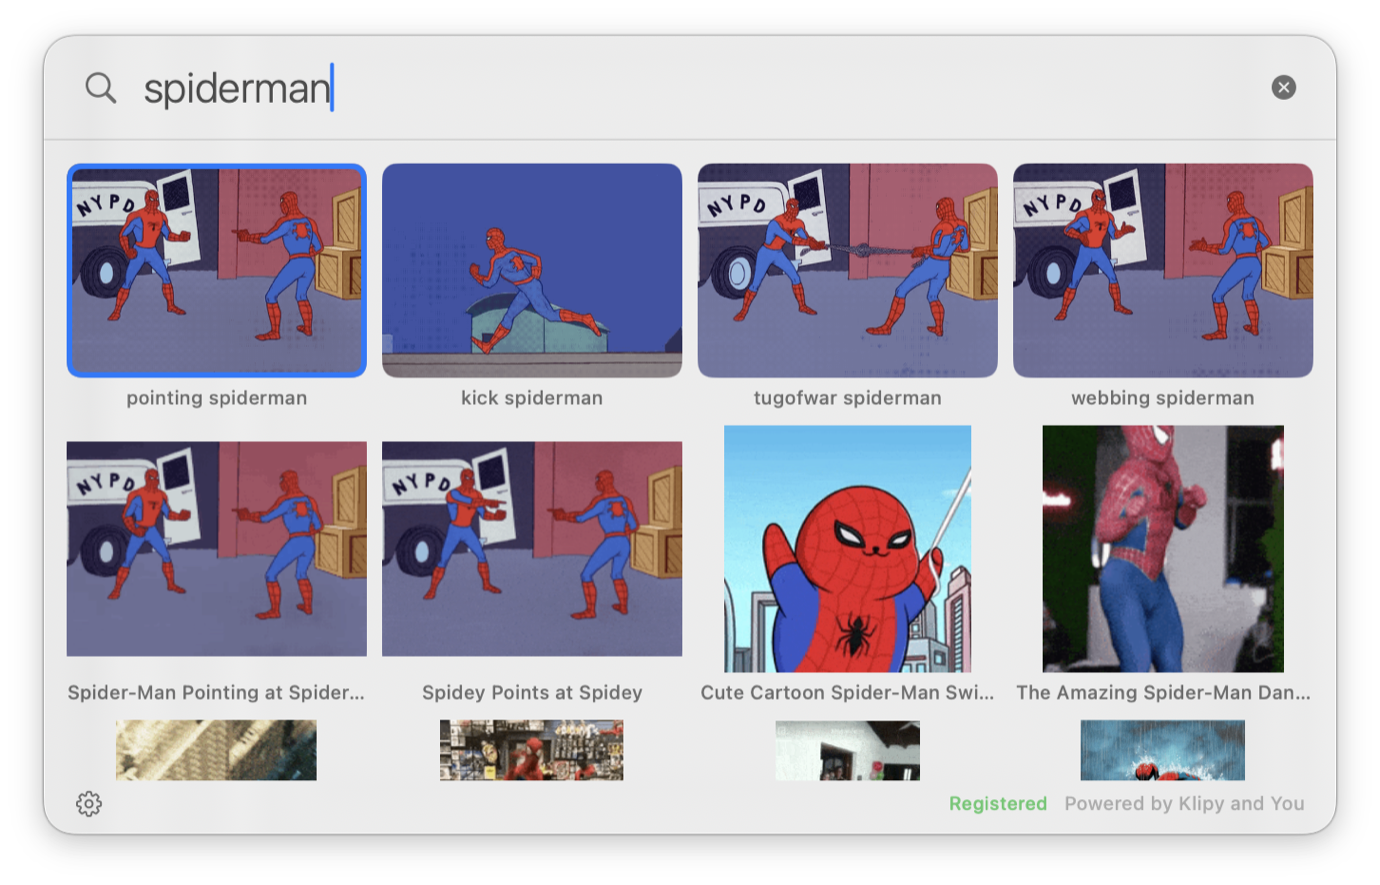This screenshot has height=885, width=1380.
Task: Select the kick spiderman GIF thumbnail
Action: coord(532,270)
